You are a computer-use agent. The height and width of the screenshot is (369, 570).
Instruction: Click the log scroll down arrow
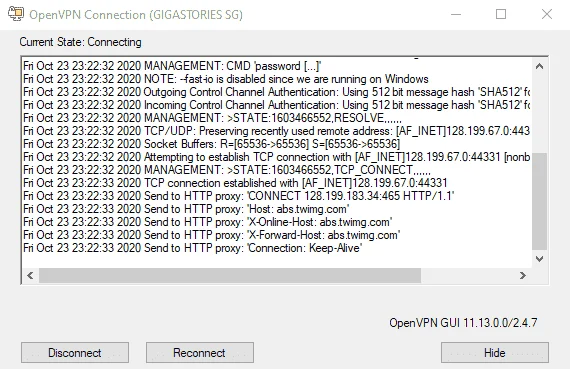539,259
